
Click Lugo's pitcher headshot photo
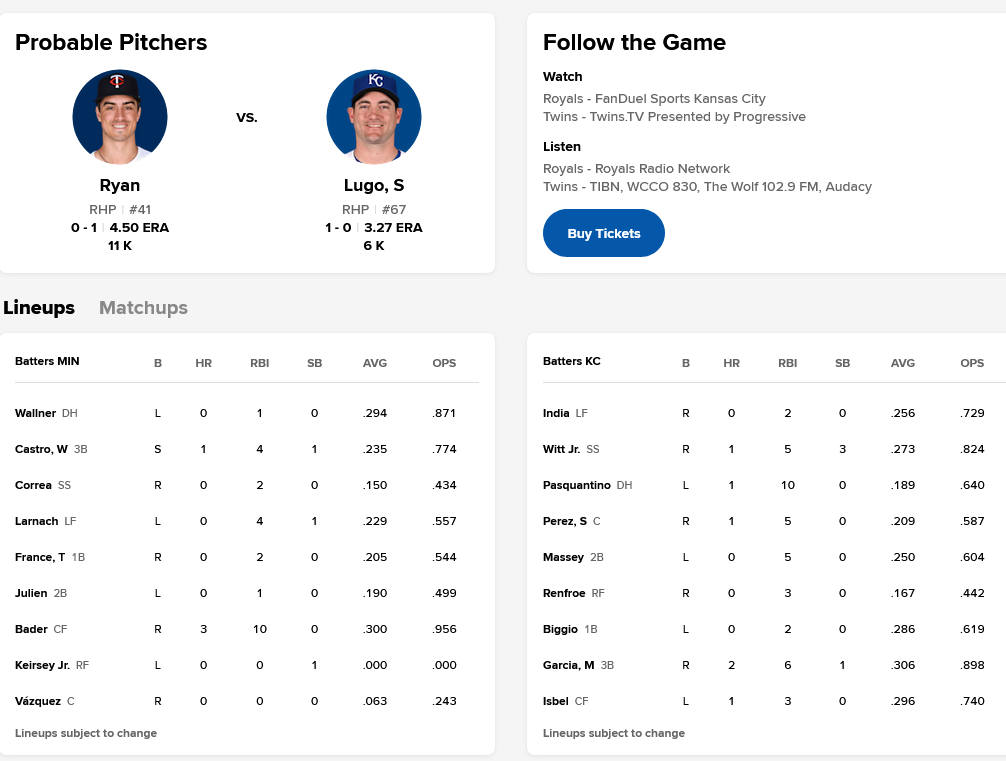374,117
